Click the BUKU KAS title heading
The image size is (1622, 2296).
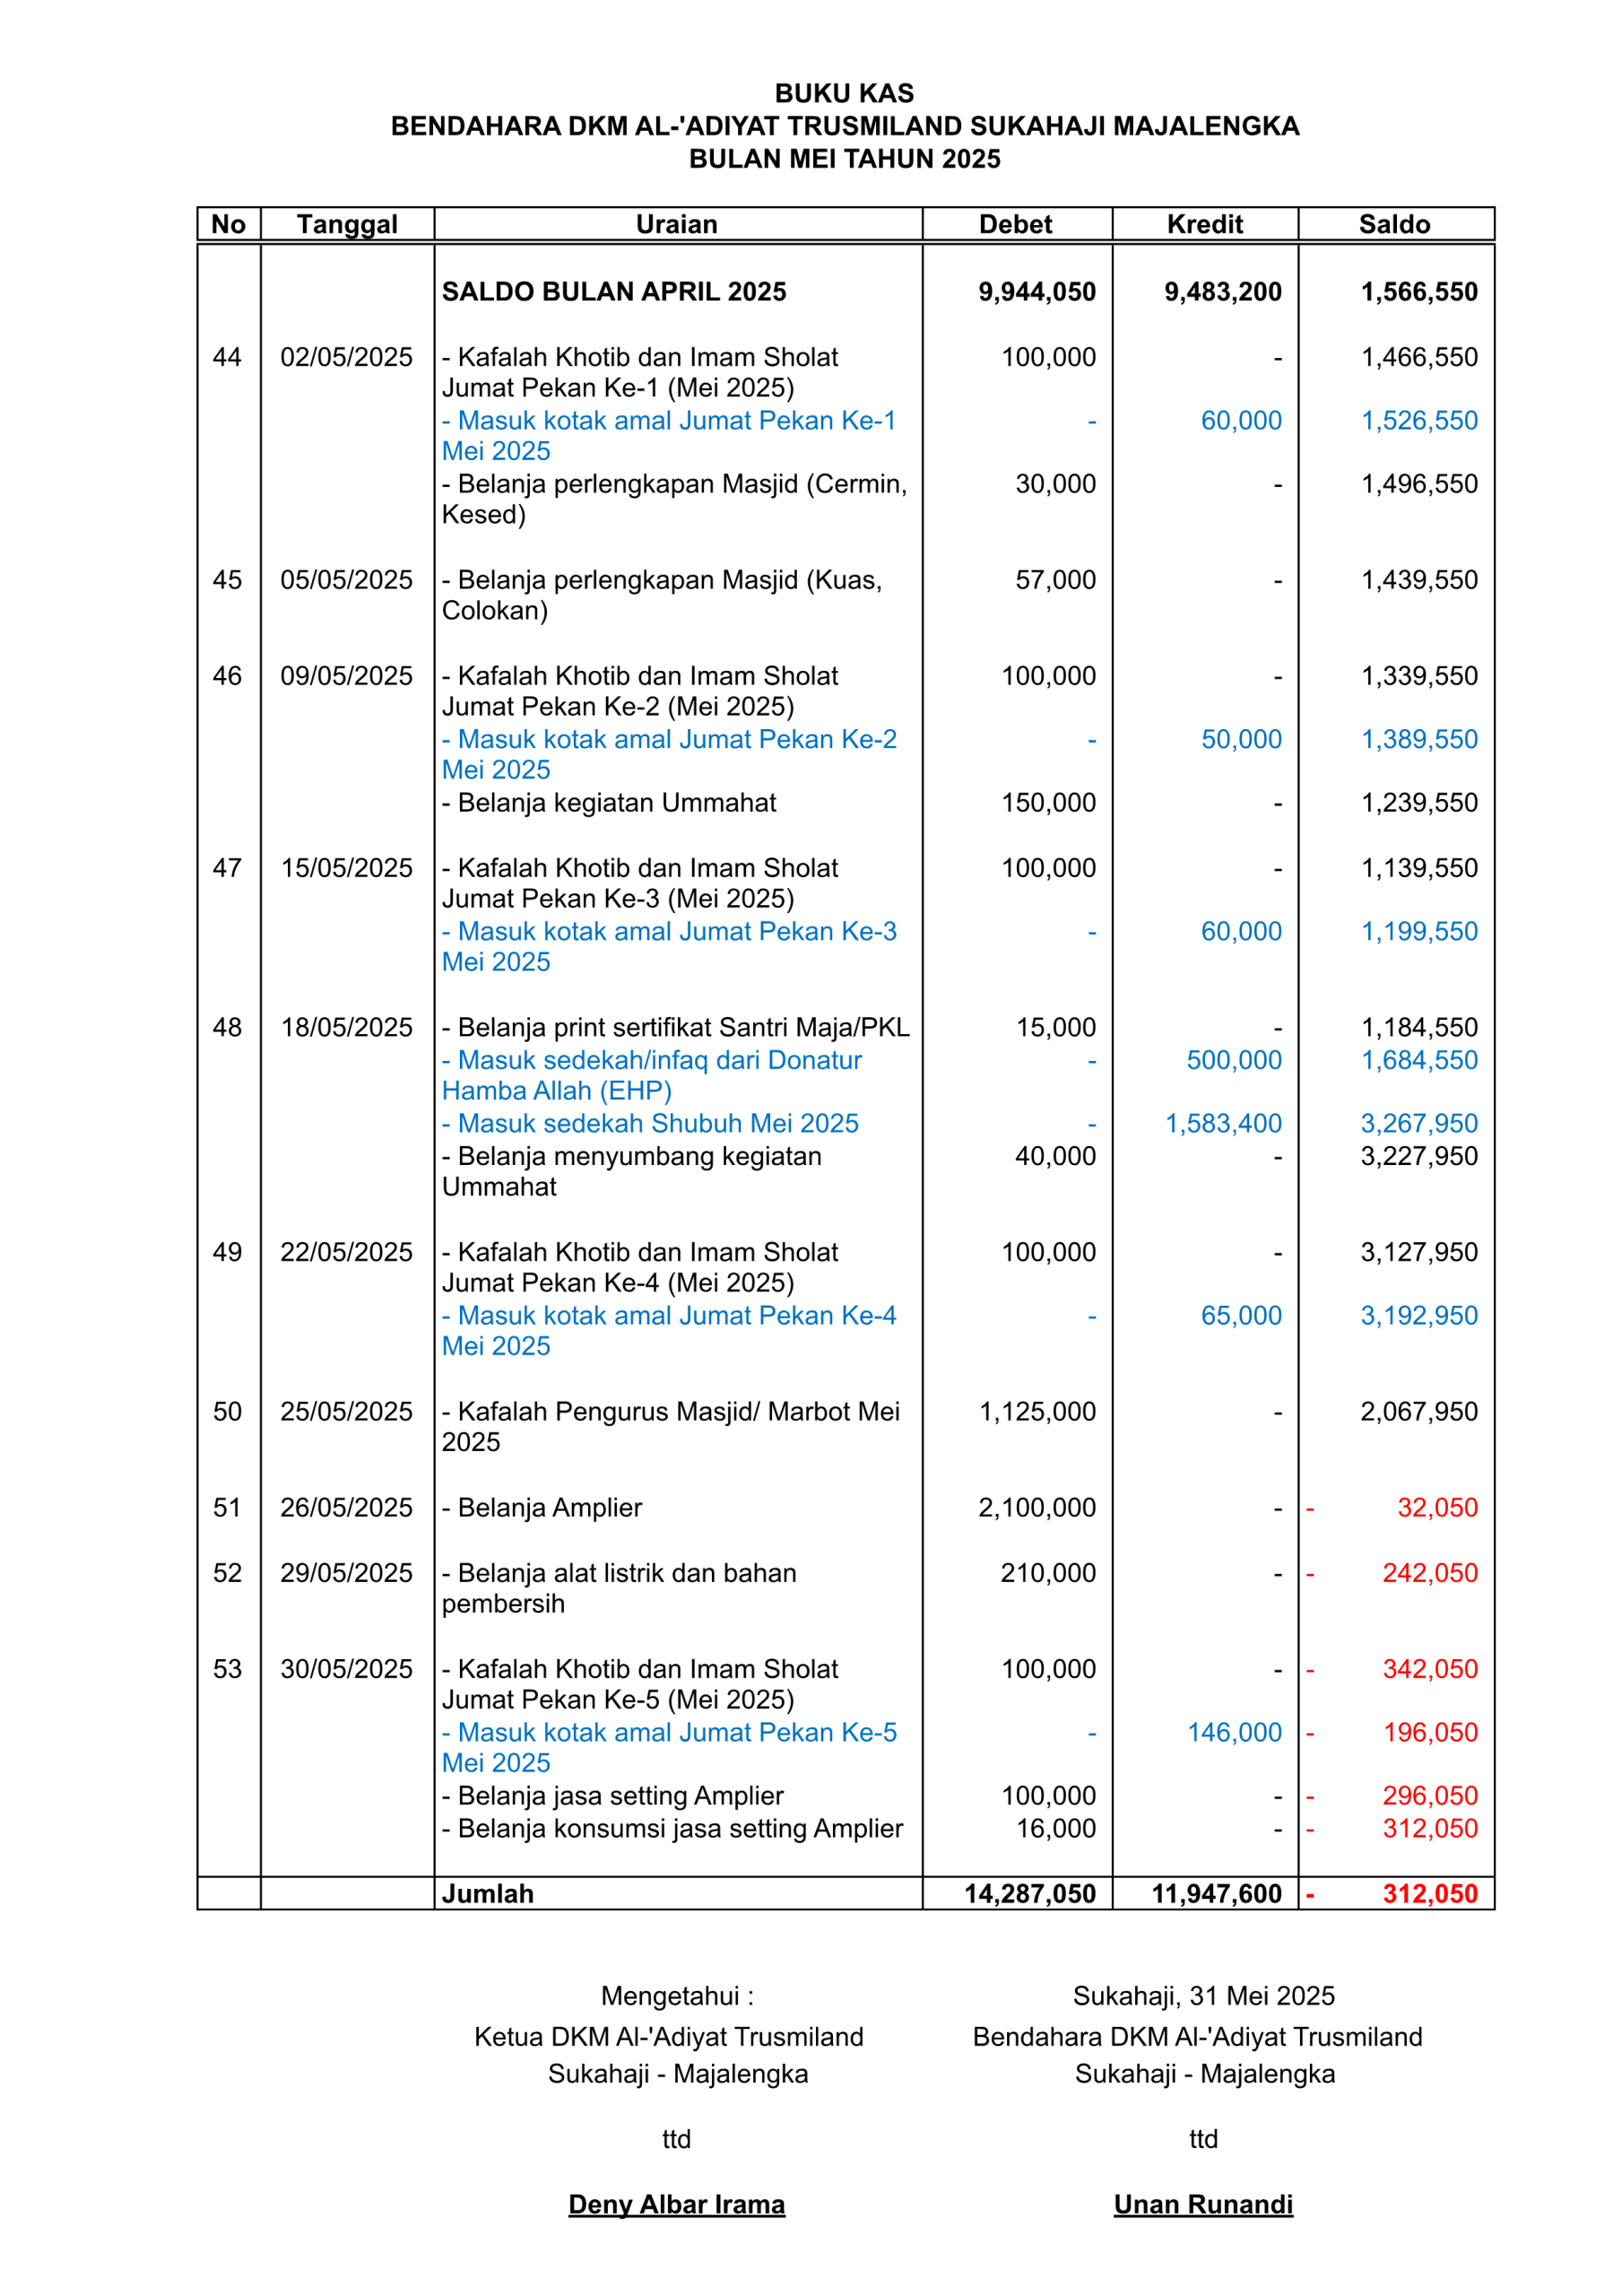pos(843,93)
